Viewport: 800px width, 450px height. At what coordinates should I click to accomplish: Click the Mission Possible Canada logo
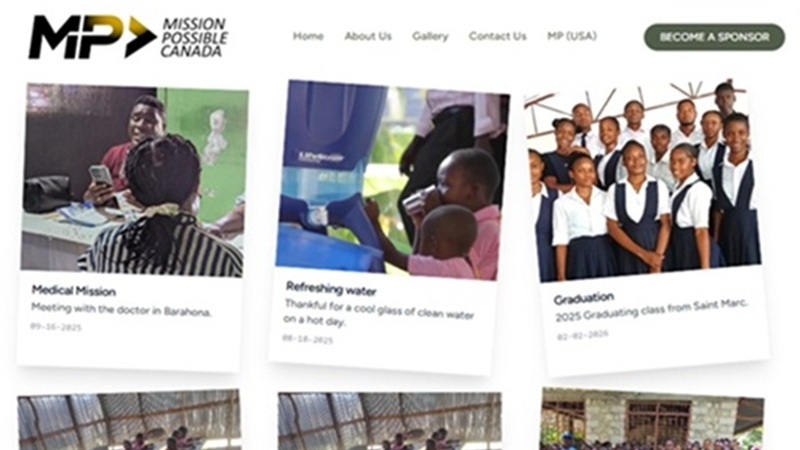128,37
